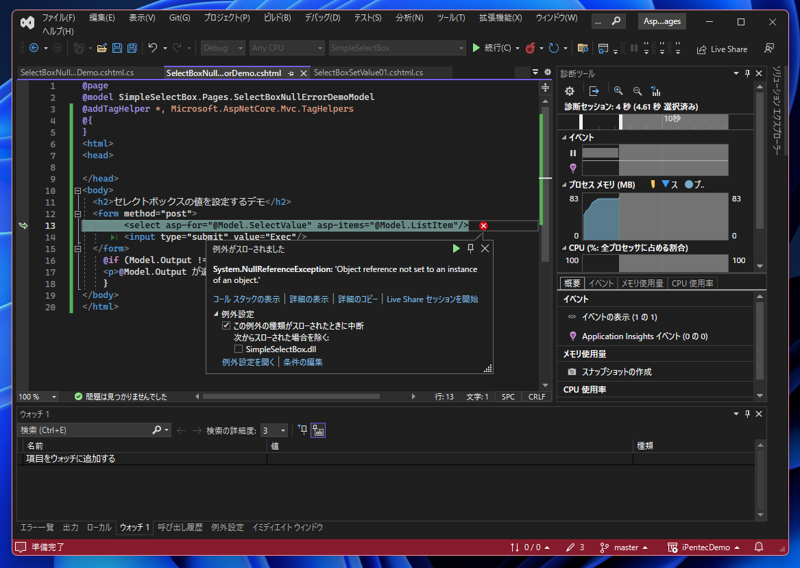The image size is (800, 568).
Task: Click the watch window search magnifier
Action: (x=157, y=430)
